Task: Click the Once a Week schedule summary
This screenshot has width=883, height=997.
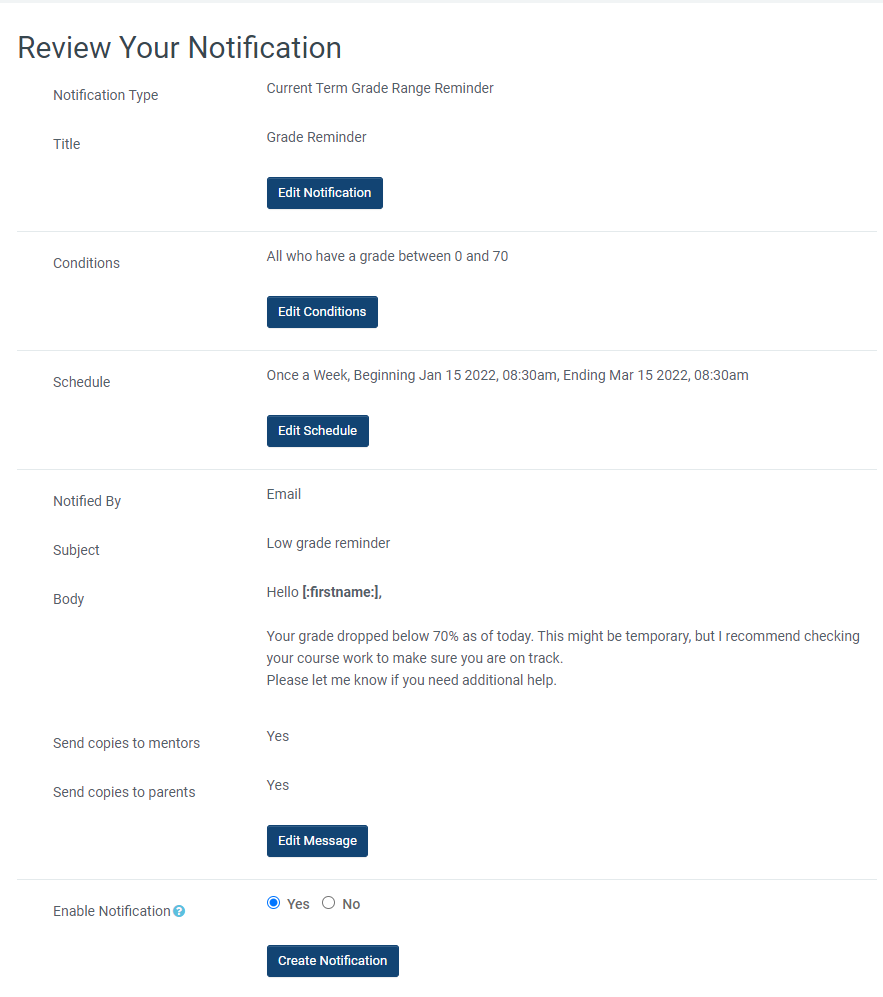Action: click(507, 375)
